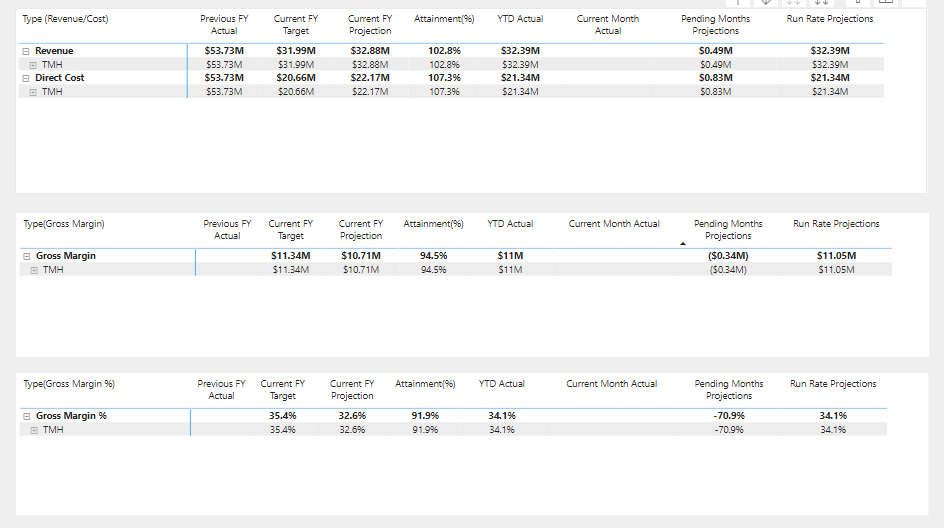The image size is (944, 528).
Task: Sort Revenue/Cost table by Previous FY Actual
Action: [x=224, y=25]
